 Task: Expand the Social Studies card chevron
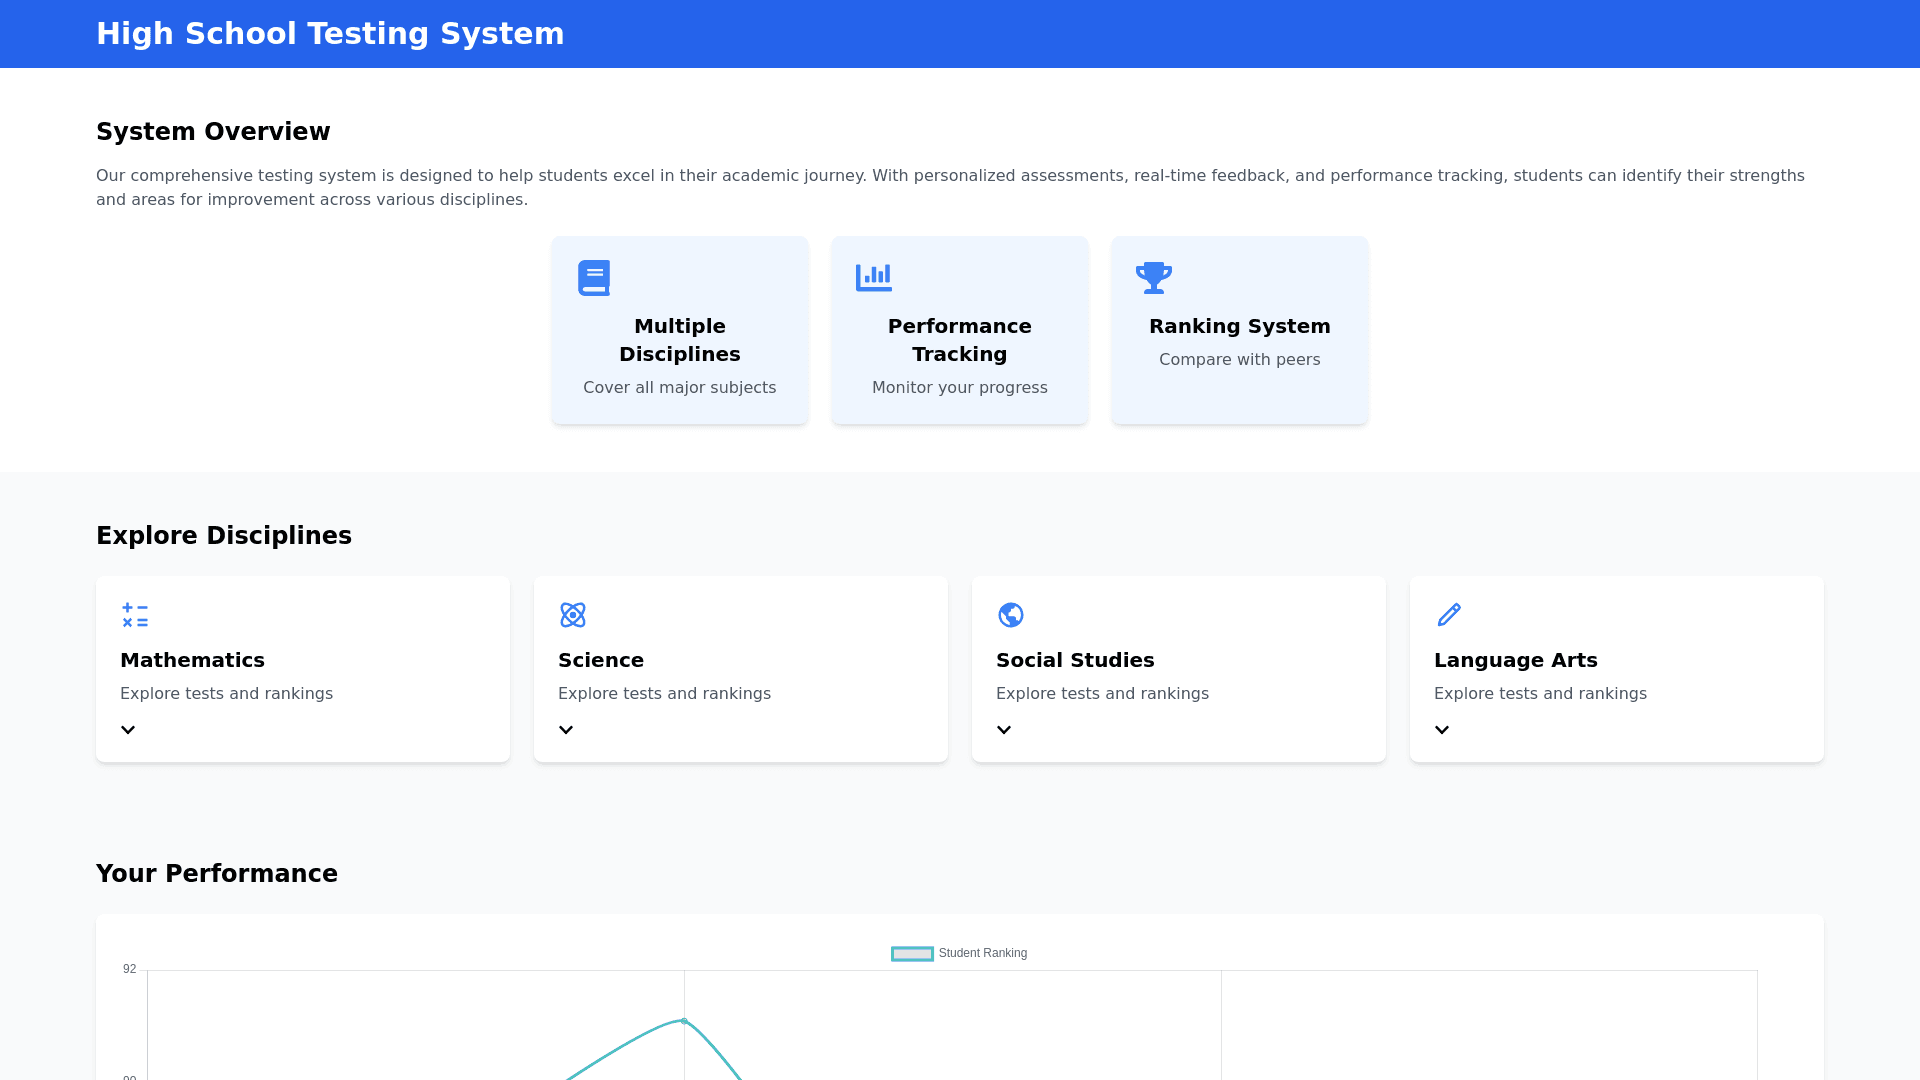(1004, 730)
